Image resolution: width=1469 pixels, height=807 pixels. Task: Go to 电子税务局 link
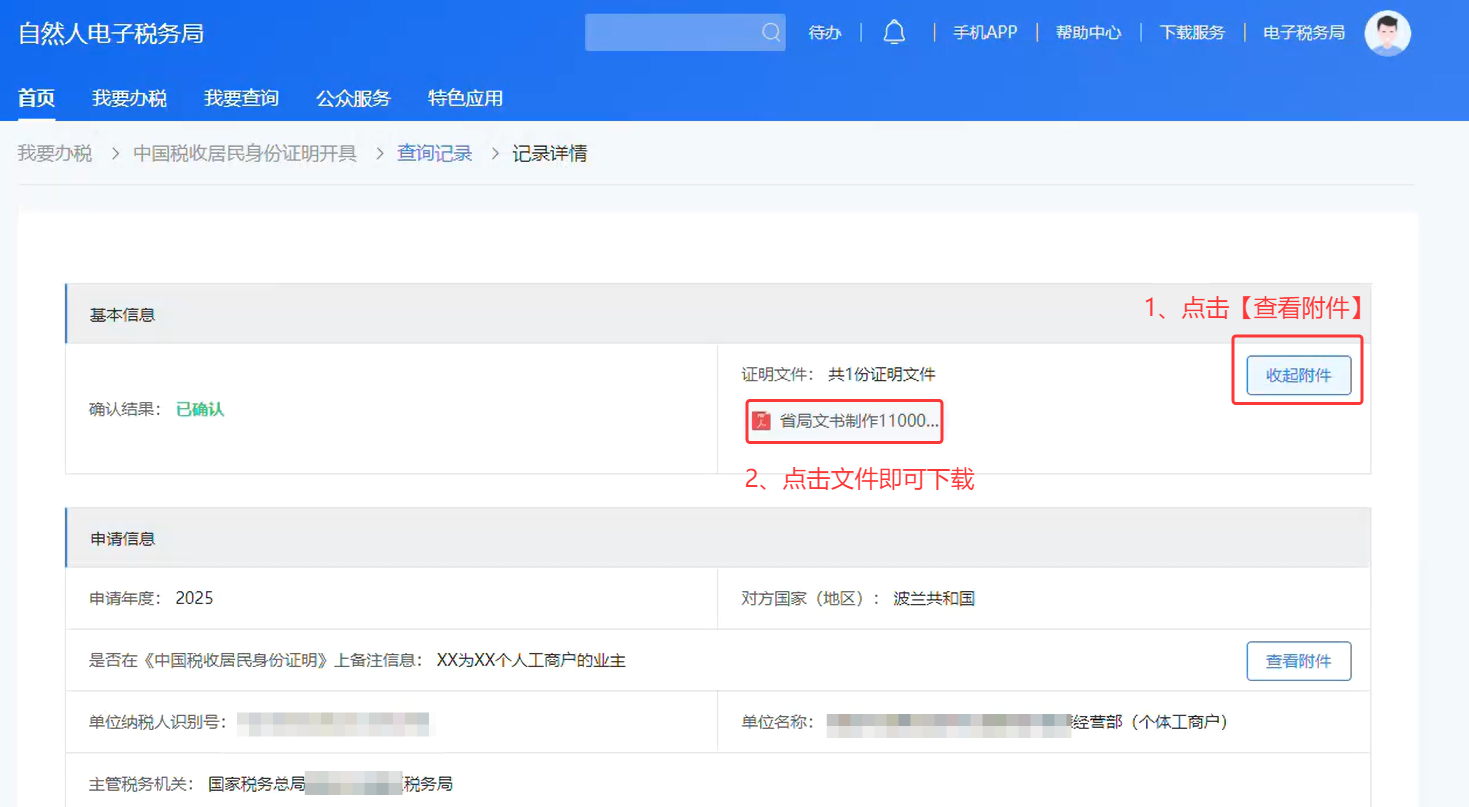tap(1304, 33)
